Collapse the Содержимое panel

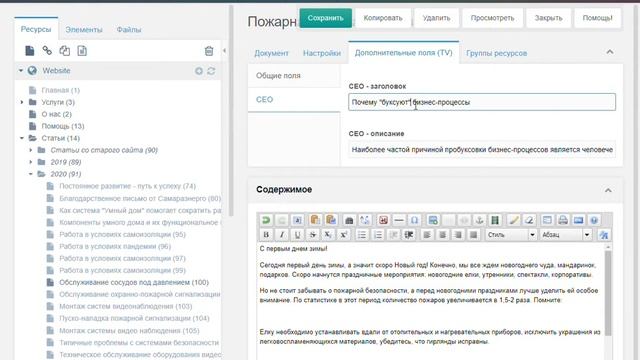pyautogui.click(x=608, y=190)
